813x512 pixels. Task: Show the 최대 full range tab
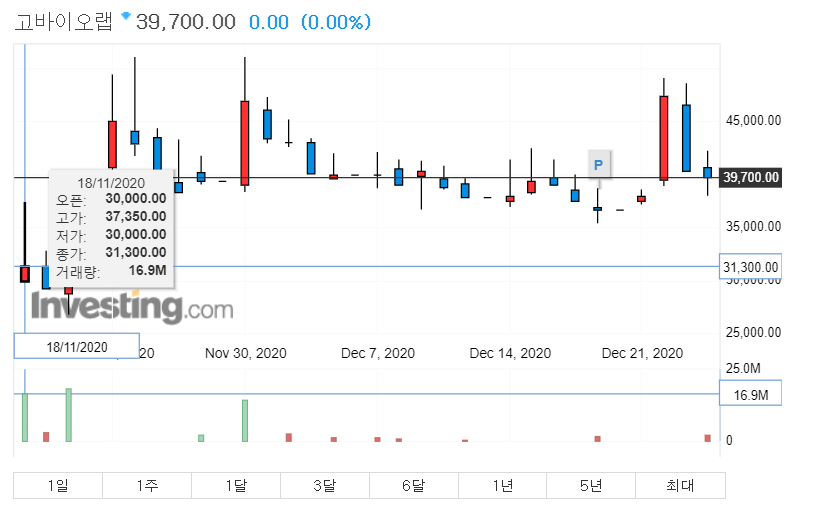point(680,486)
